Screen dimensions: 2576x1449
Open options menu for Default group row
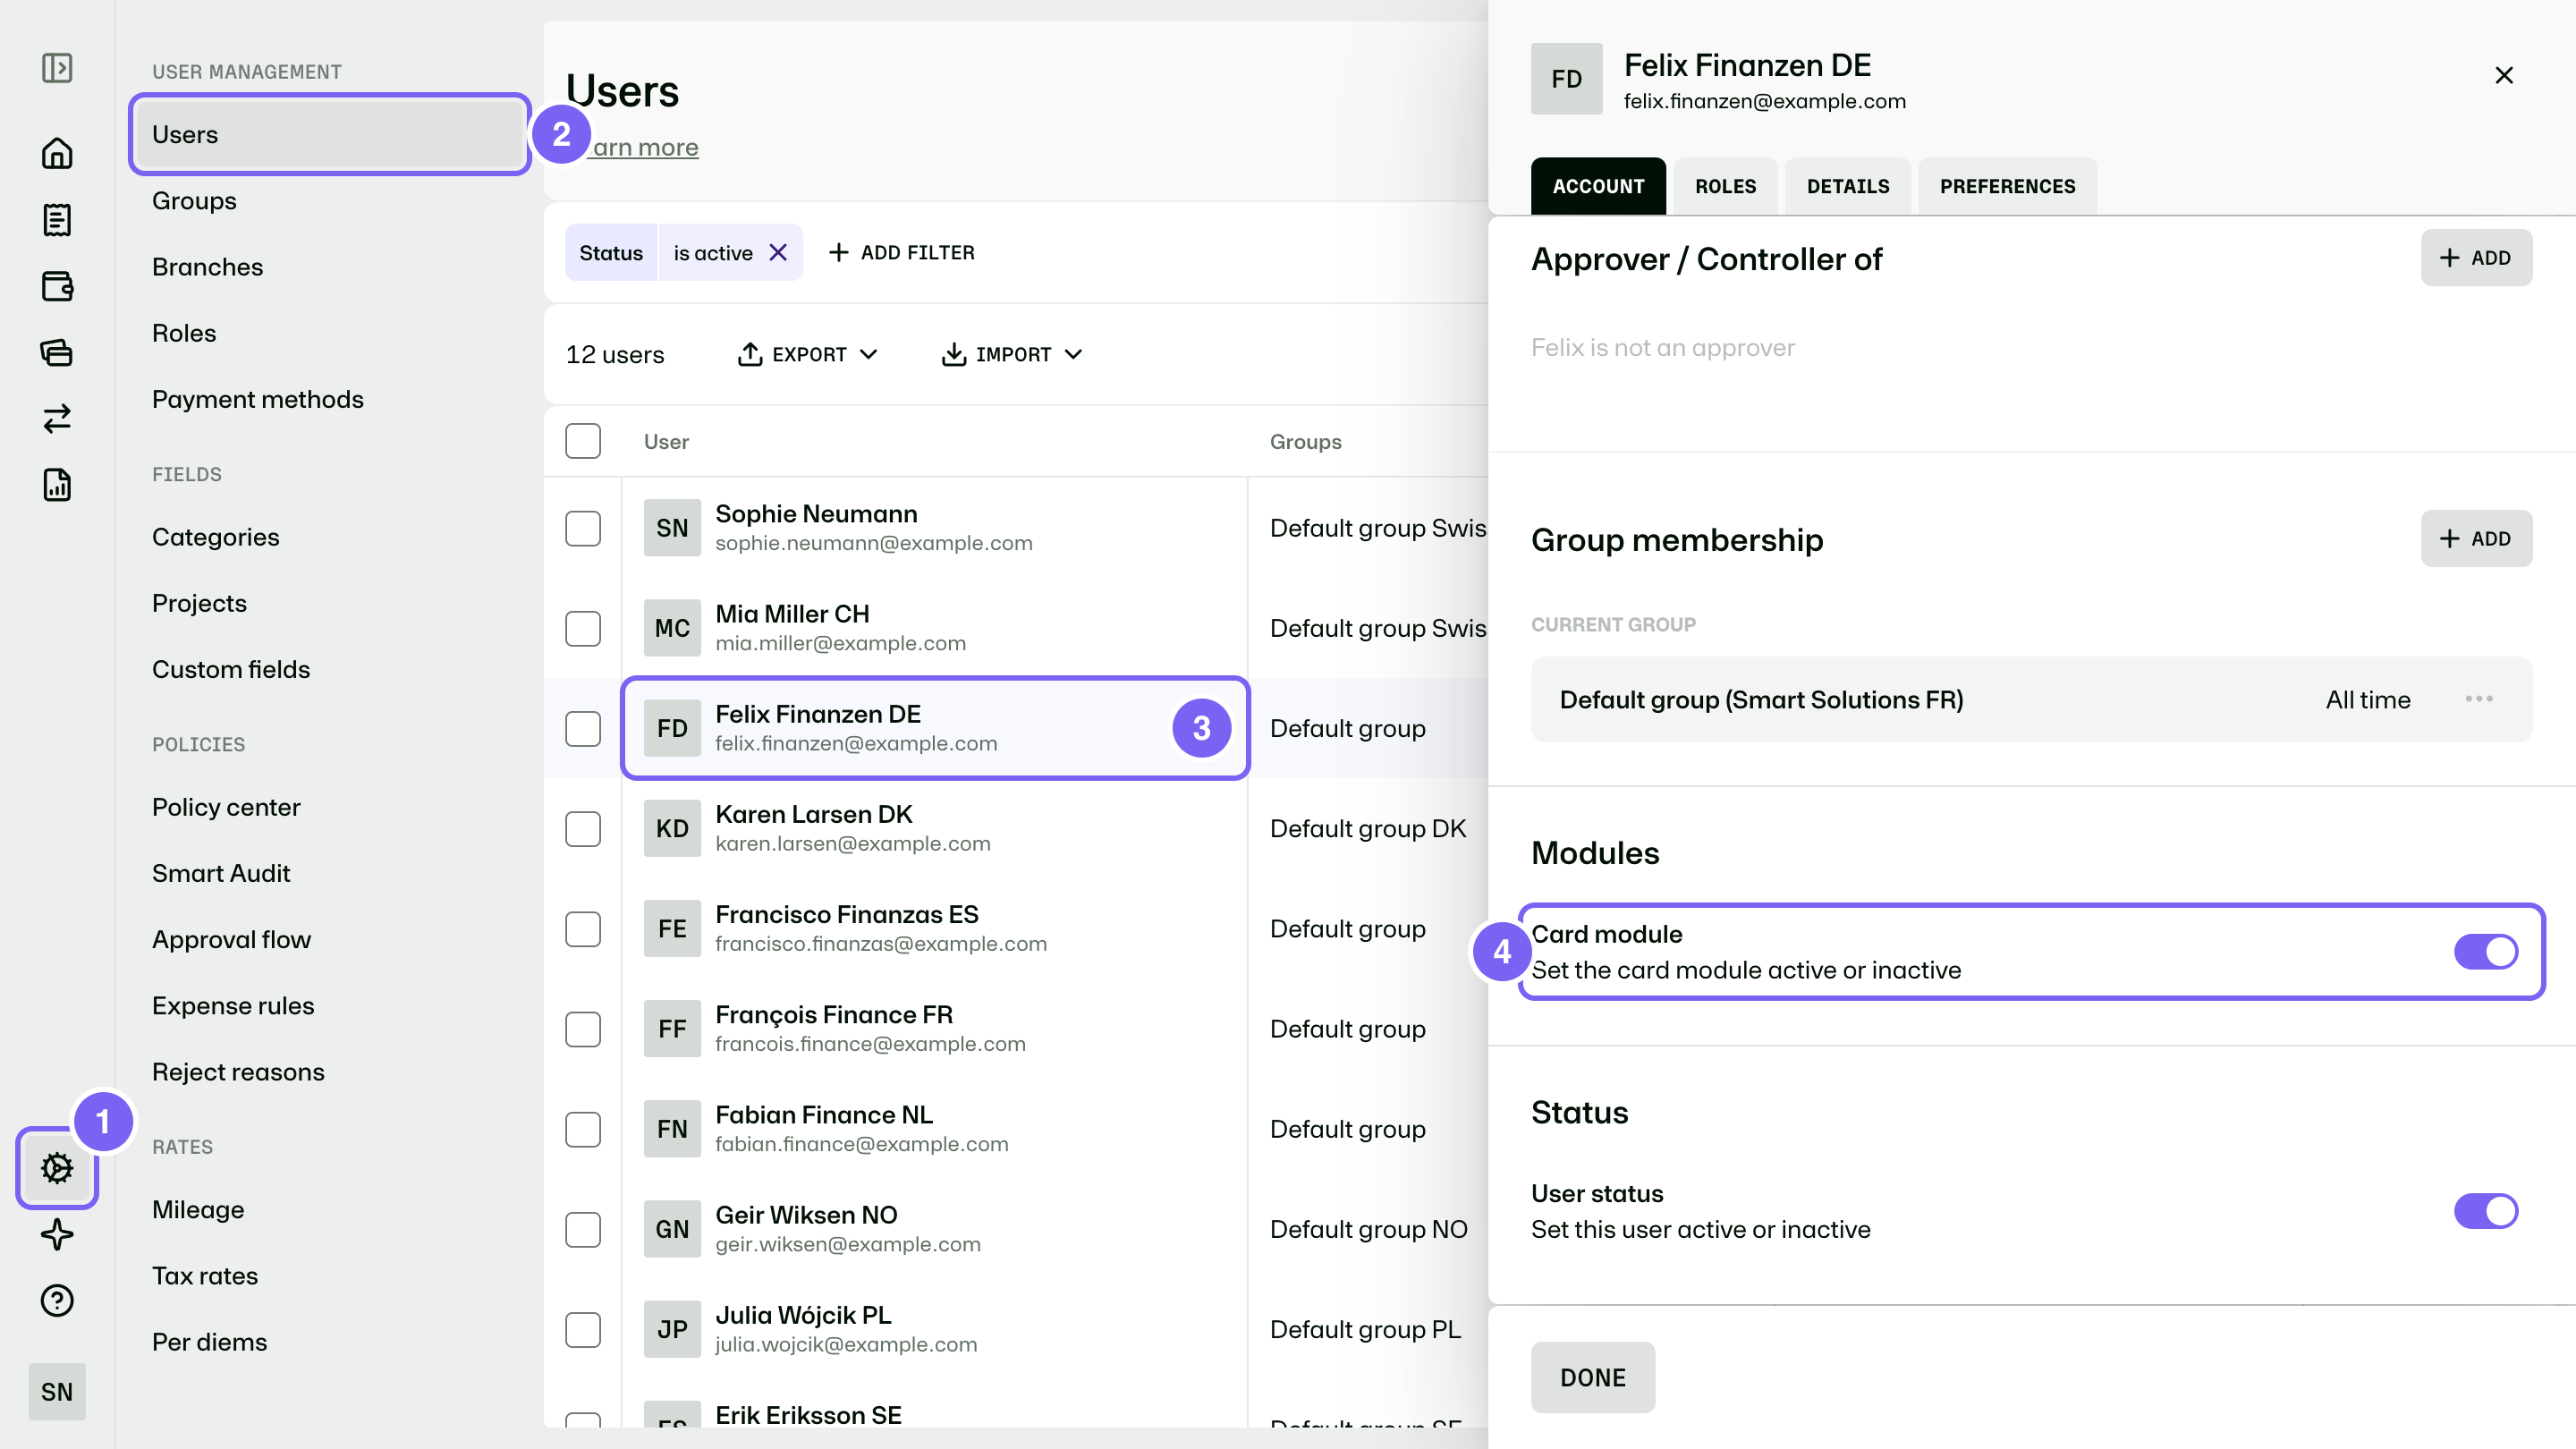2479,699
